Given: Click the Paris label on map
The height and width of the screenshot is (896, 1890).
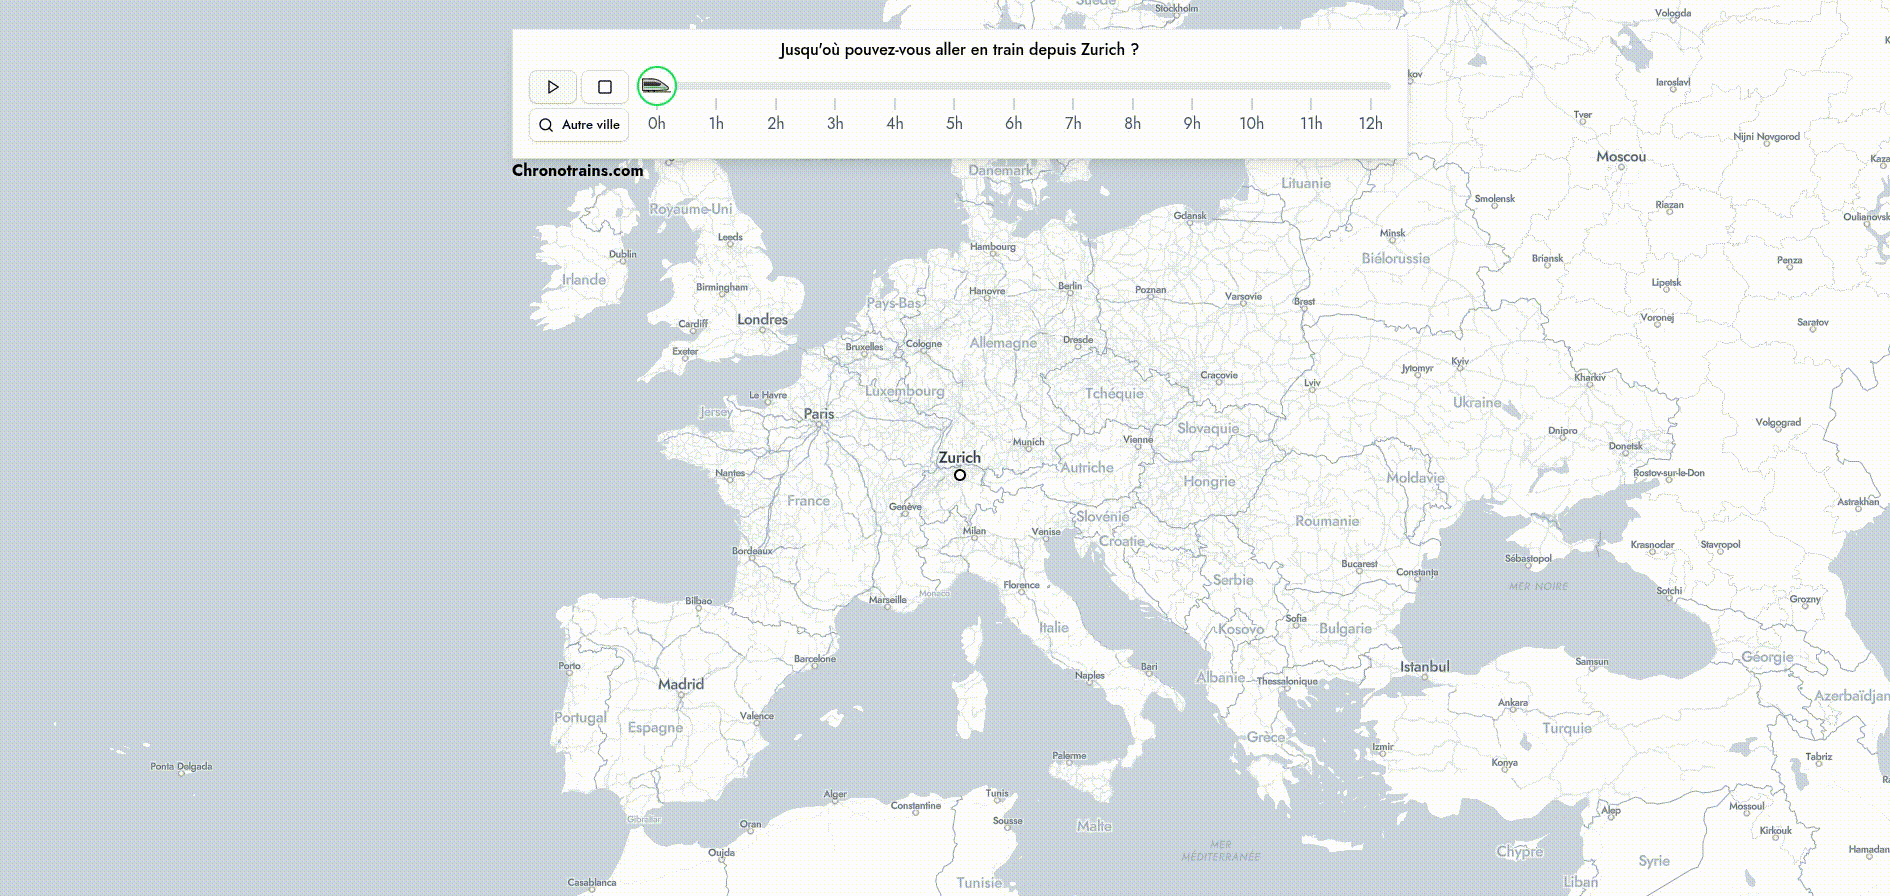Looking at the screenshot, I should 818,414.
